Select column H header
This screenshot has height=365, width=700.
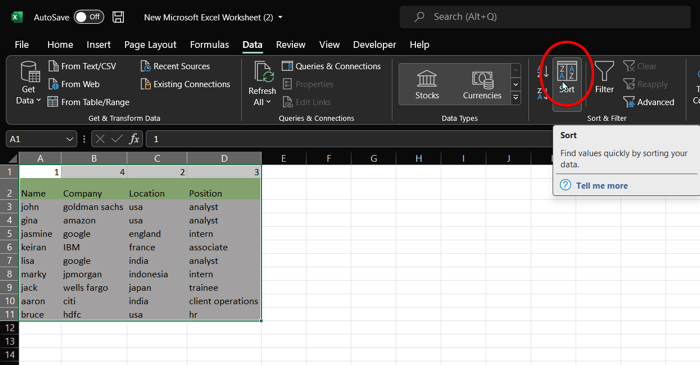418,158
